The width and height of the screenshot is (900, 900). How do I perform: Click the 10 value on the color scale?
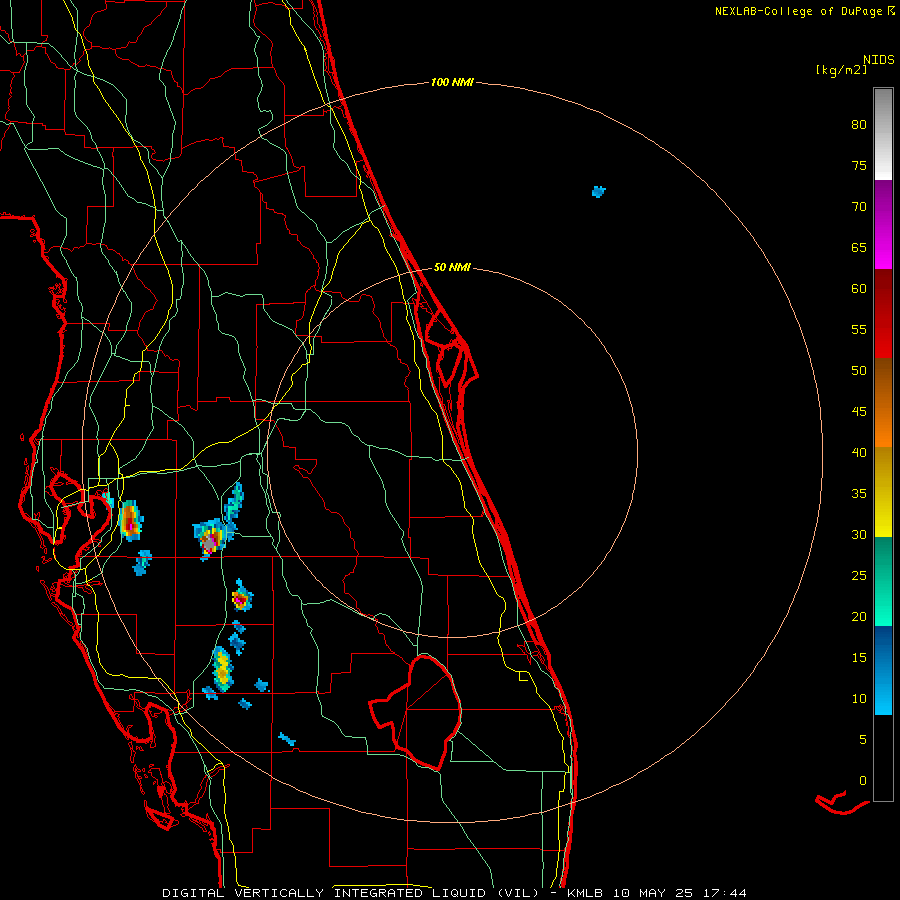click(x=859, y=699)
